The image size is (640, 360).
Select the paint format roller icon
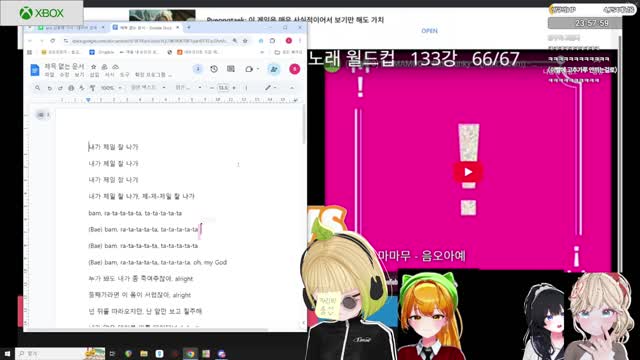[93, 88]
